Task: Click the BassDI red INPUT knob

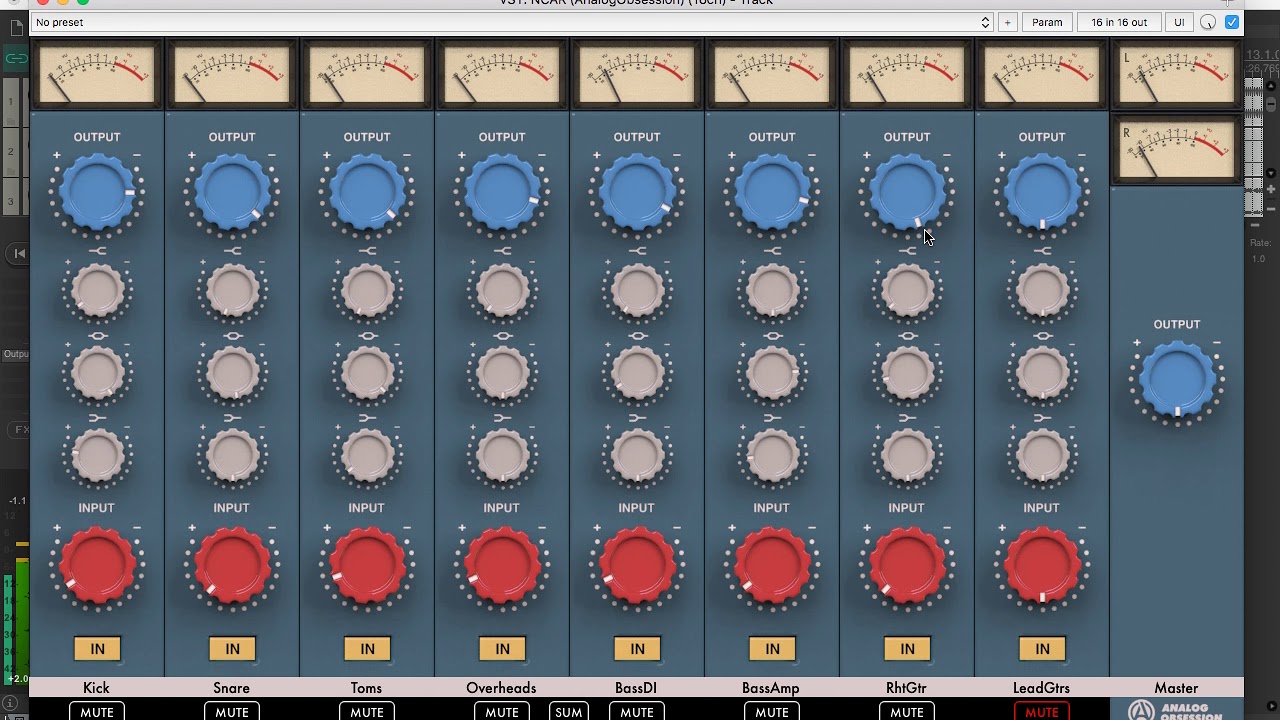Action: click(637, 566)
